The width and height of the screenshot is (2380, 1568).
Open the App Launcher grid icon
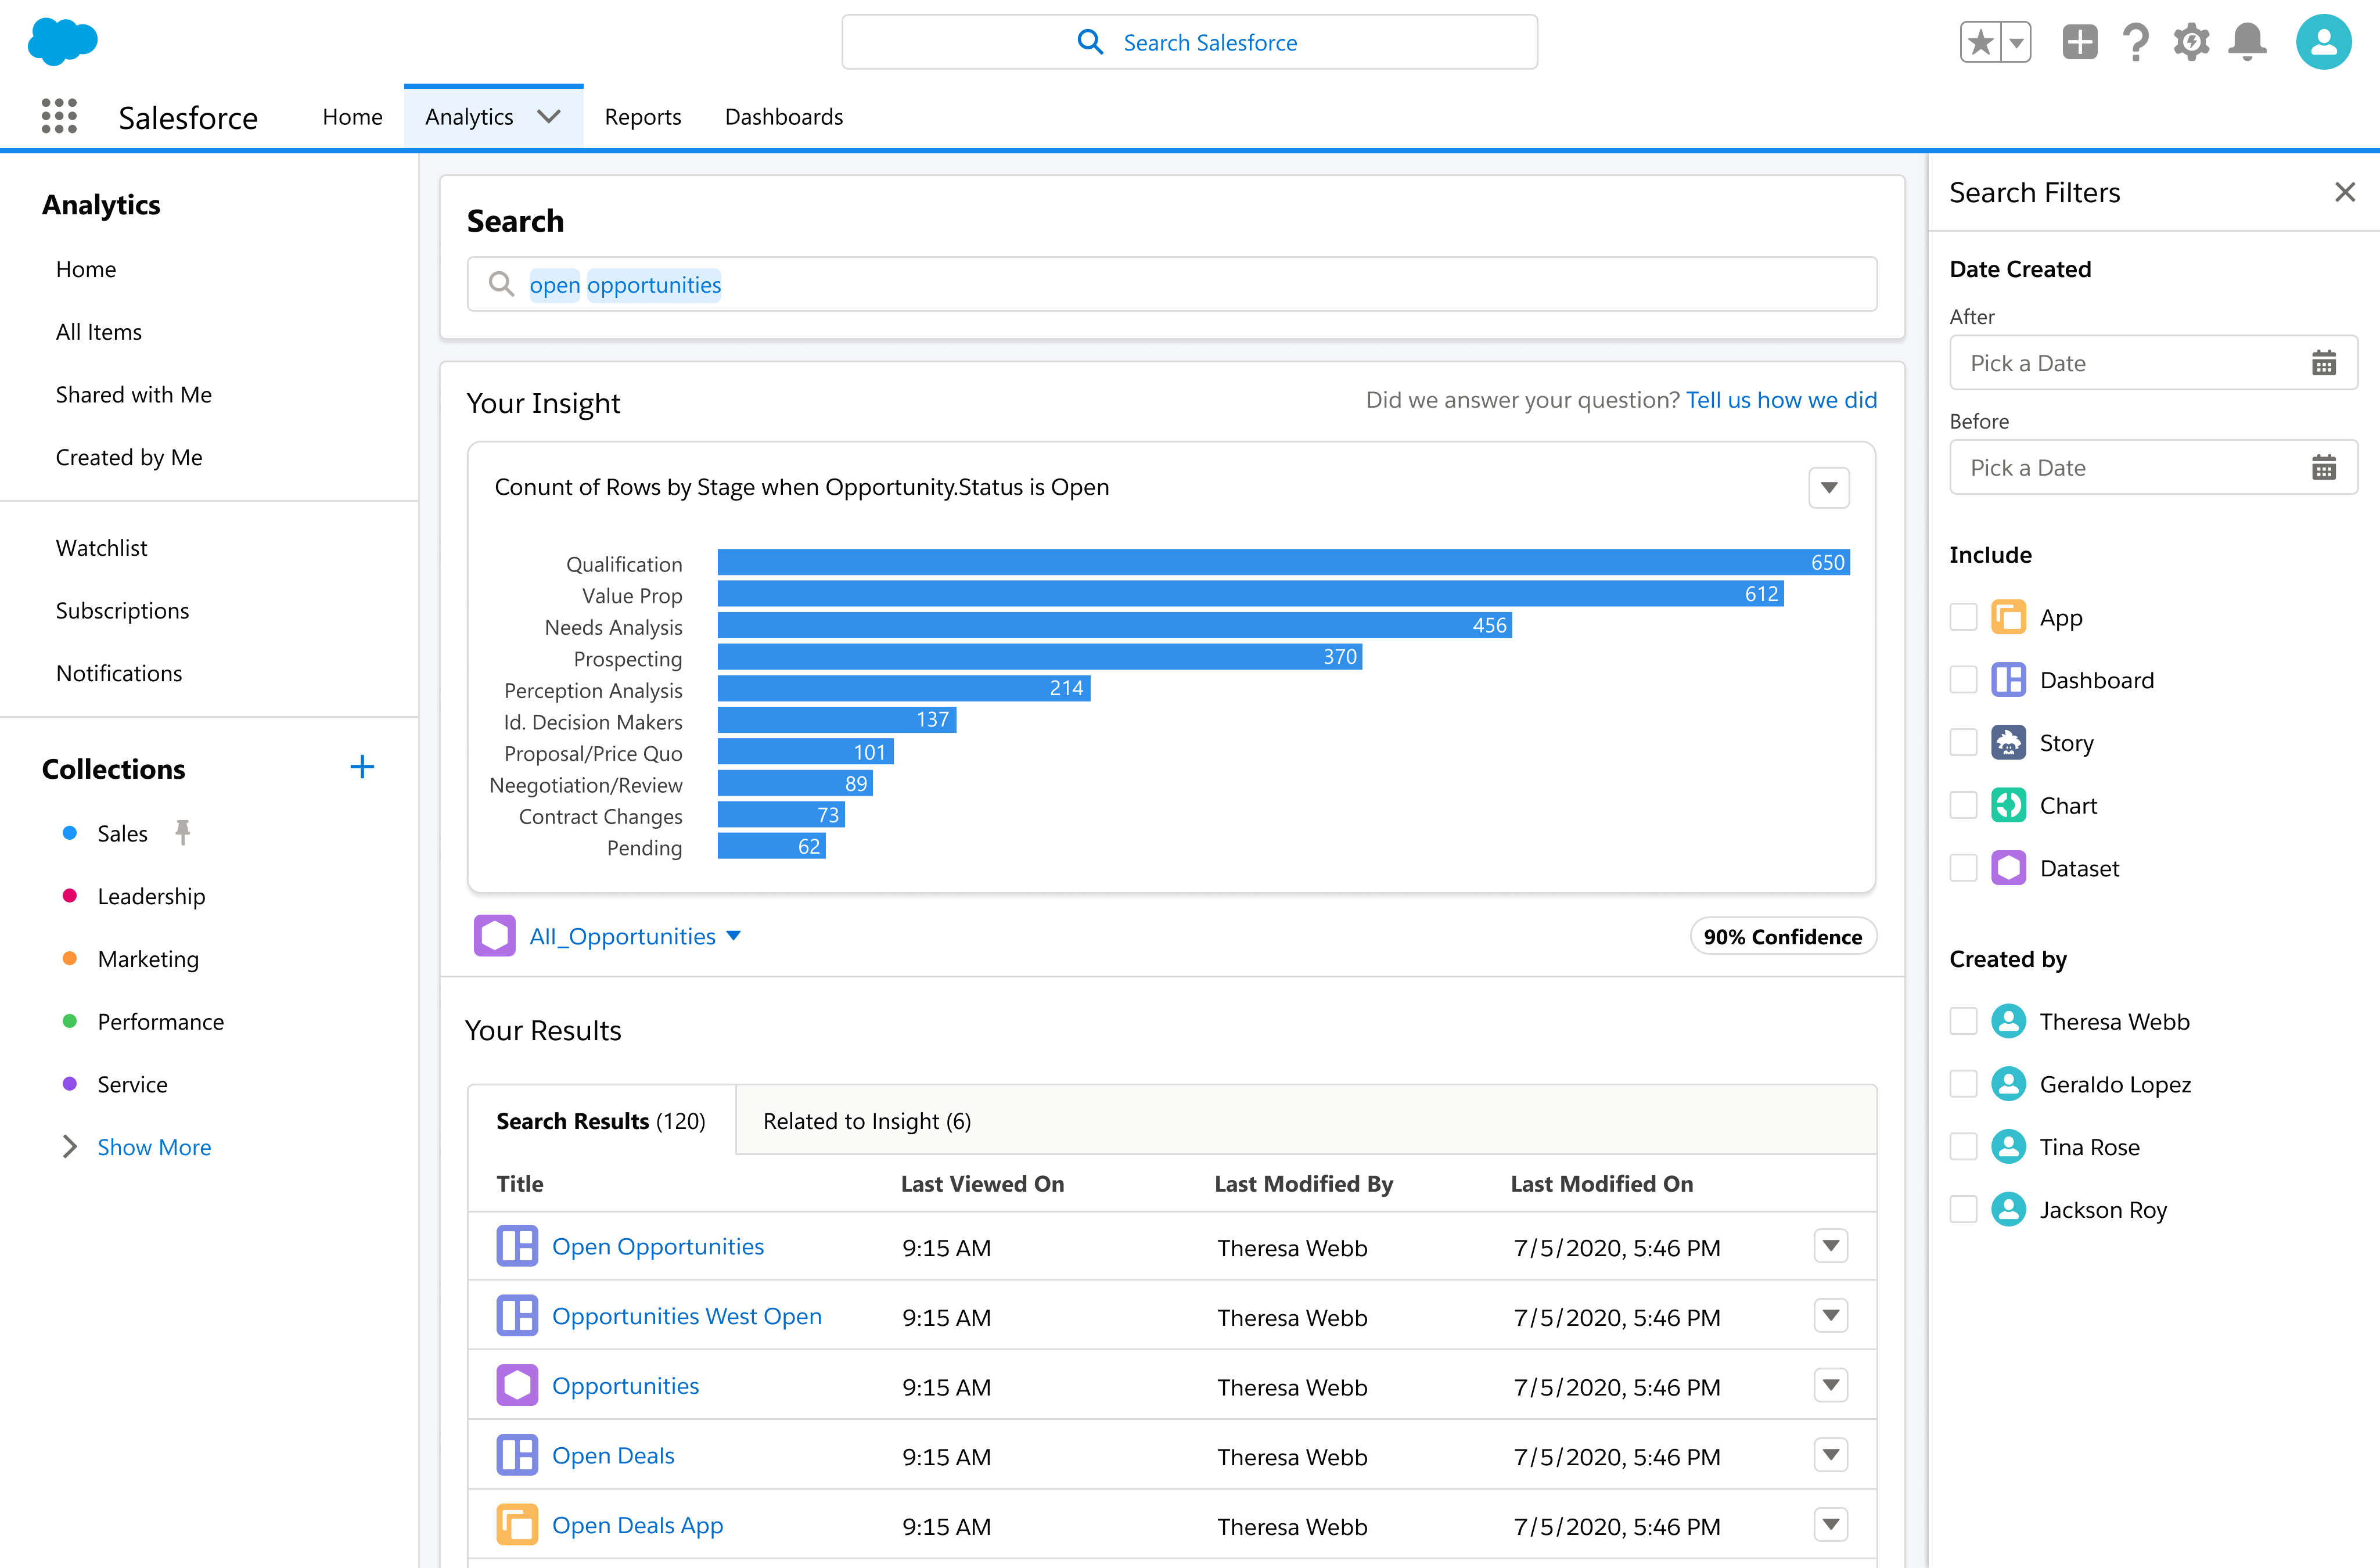click(59, 116)
